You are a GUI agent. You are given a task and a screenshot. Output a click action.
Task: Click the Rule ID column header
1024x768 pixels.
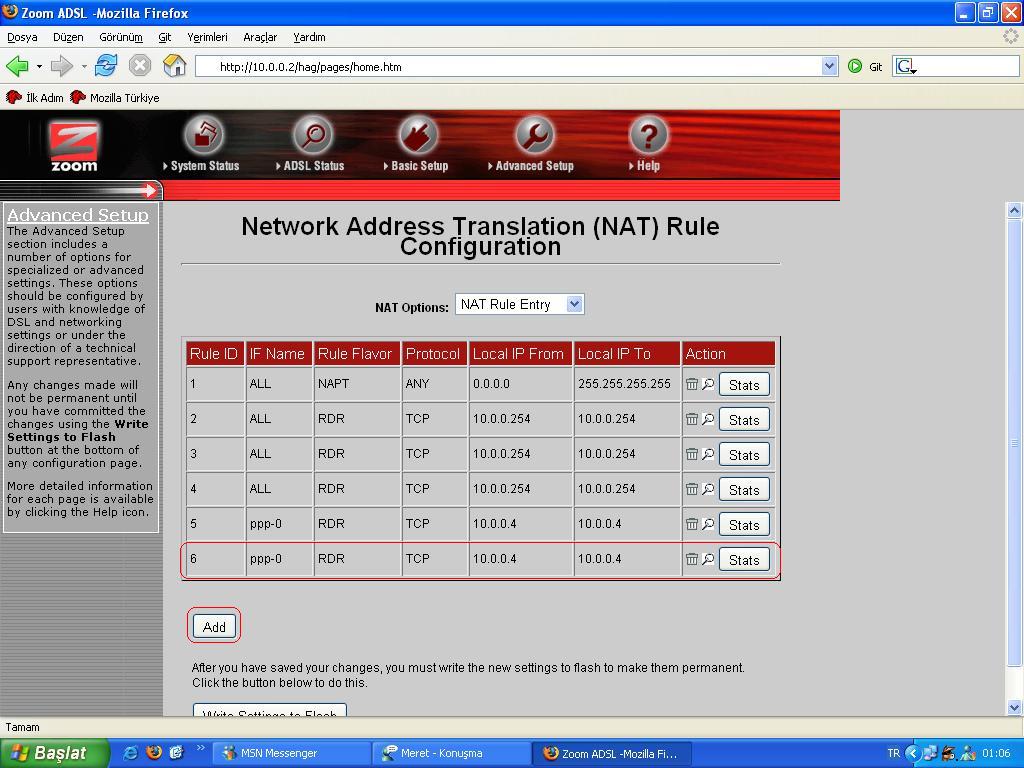(214, 353)
